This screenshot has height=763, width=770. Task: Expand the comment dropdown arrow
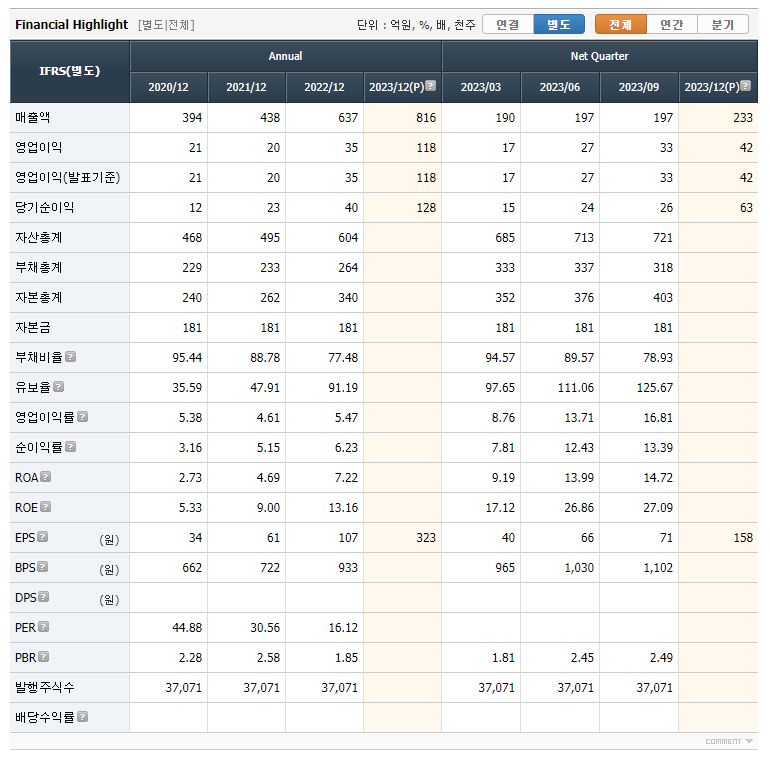749,741
